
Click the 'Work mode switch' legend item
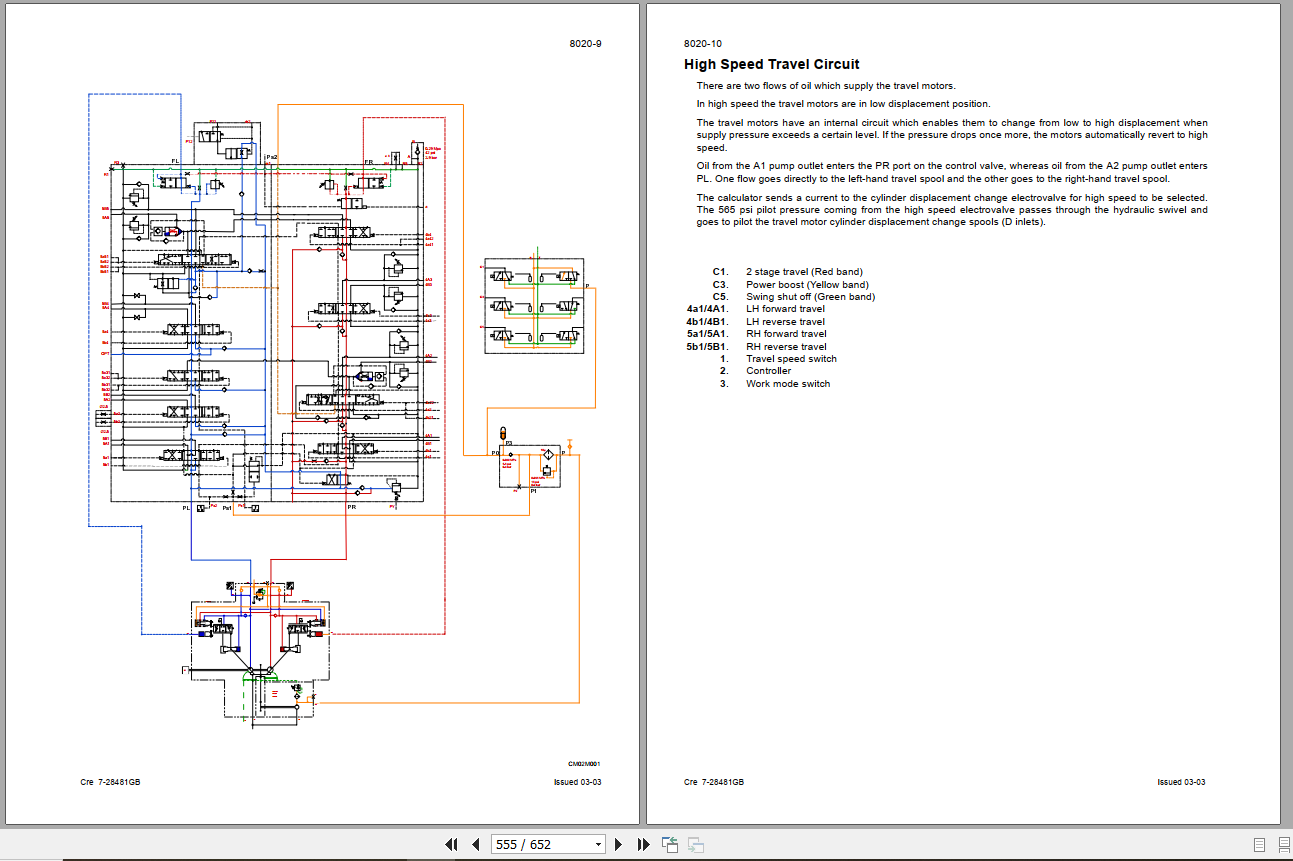[787, 384]
